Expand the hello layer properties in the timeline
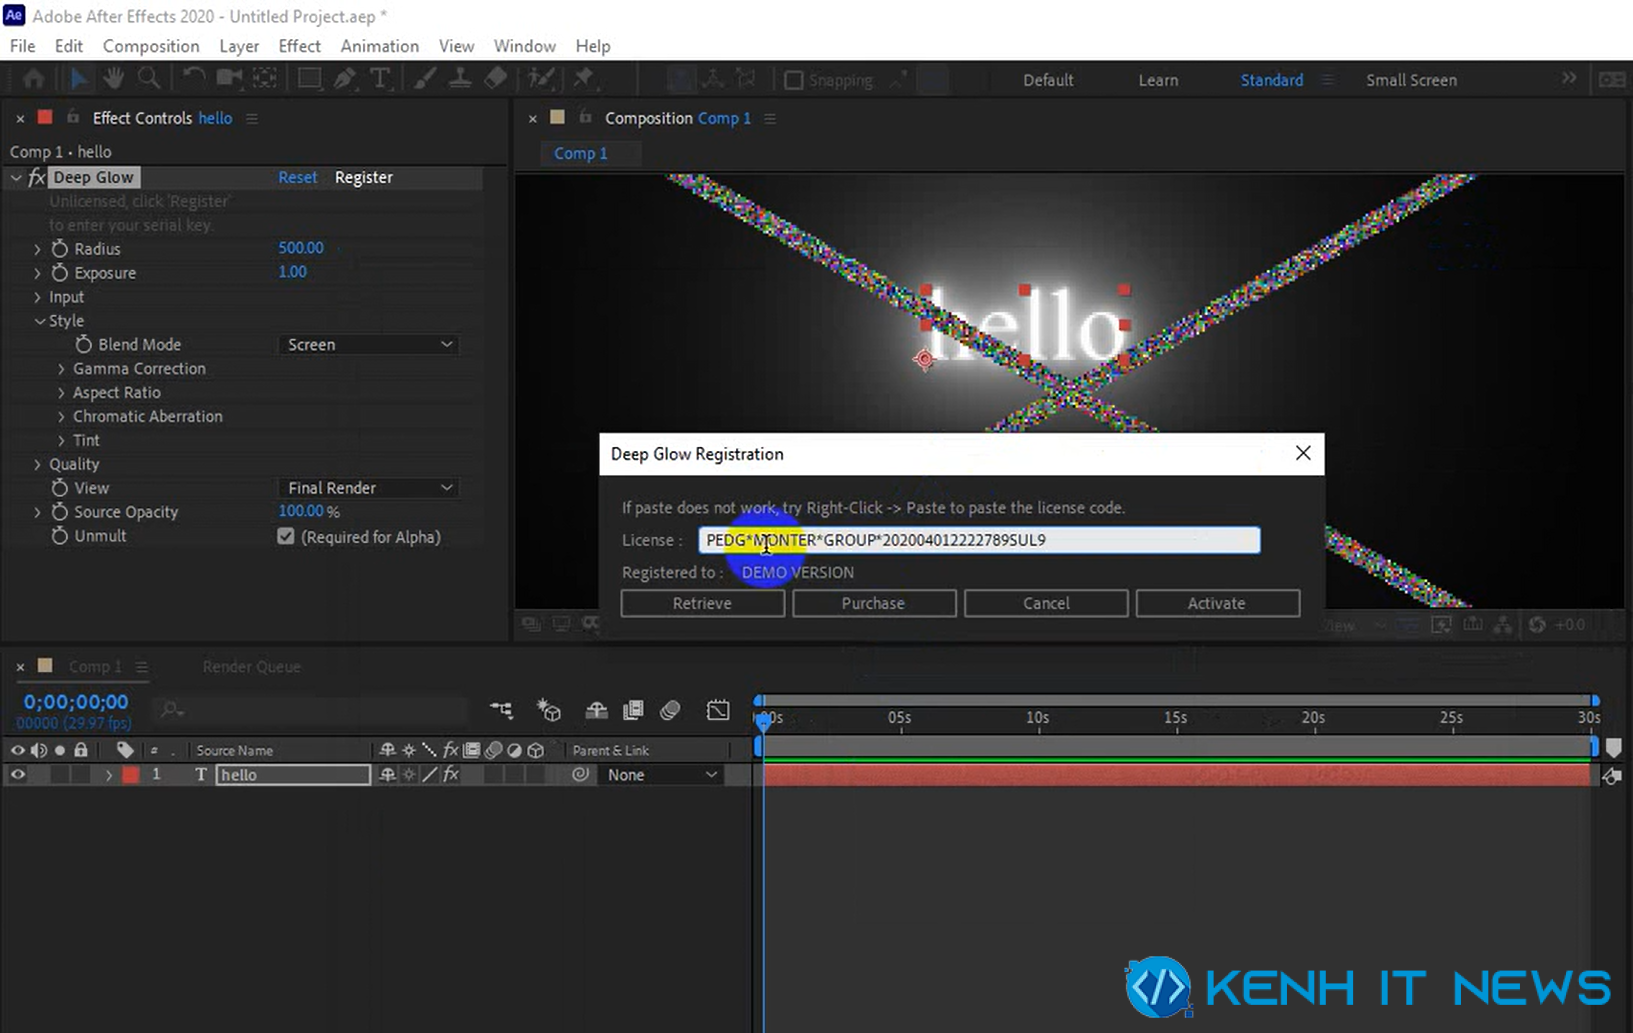The width and height of the screenshot is (1633, 1033). coord(108,775)
